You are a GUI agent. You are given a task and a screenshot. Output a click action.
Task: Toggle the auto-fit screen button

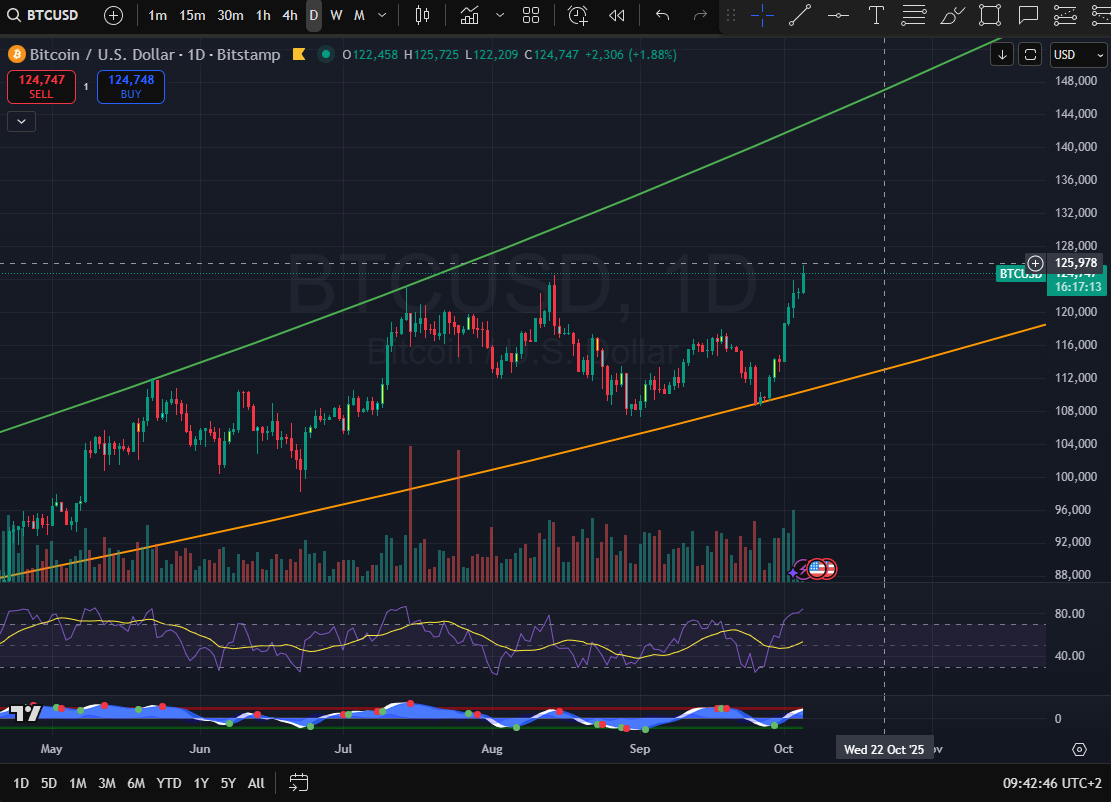(x=1030, y=55)
